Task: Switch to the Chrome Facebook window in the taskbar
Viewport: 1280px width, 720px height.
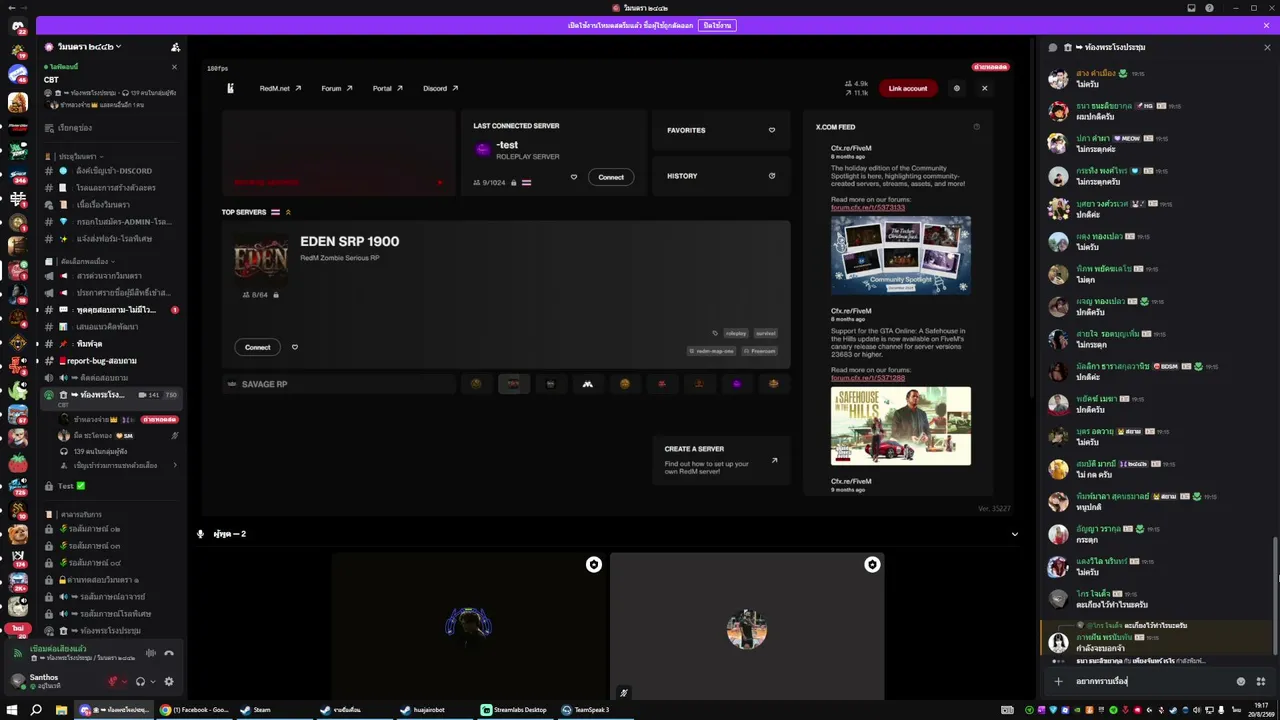Action: coord(194,710)
